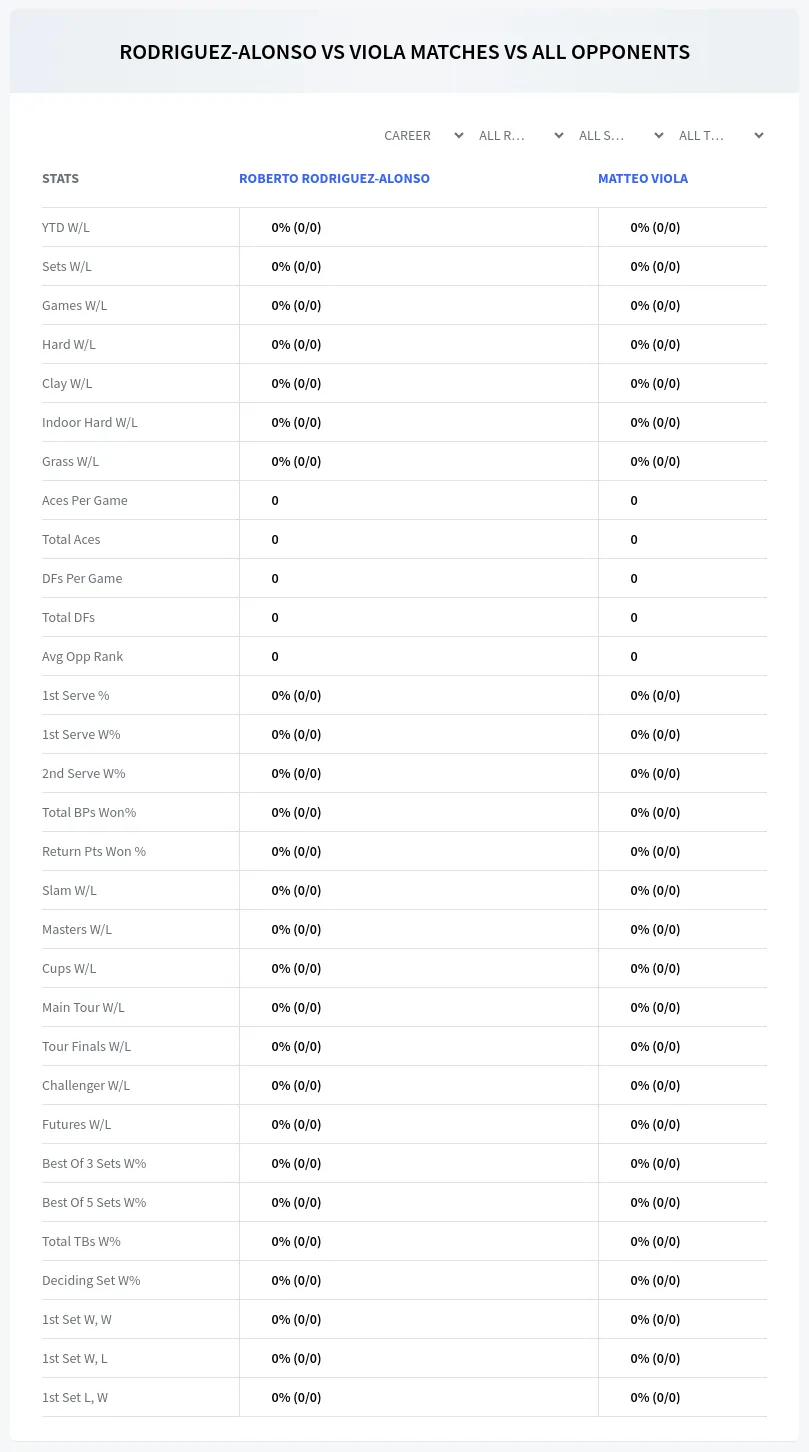This screenshot has width=809, height=1452.
Task: Open Roberto Rodriguez-Alonso player link
Action: [x=334, y=178]
